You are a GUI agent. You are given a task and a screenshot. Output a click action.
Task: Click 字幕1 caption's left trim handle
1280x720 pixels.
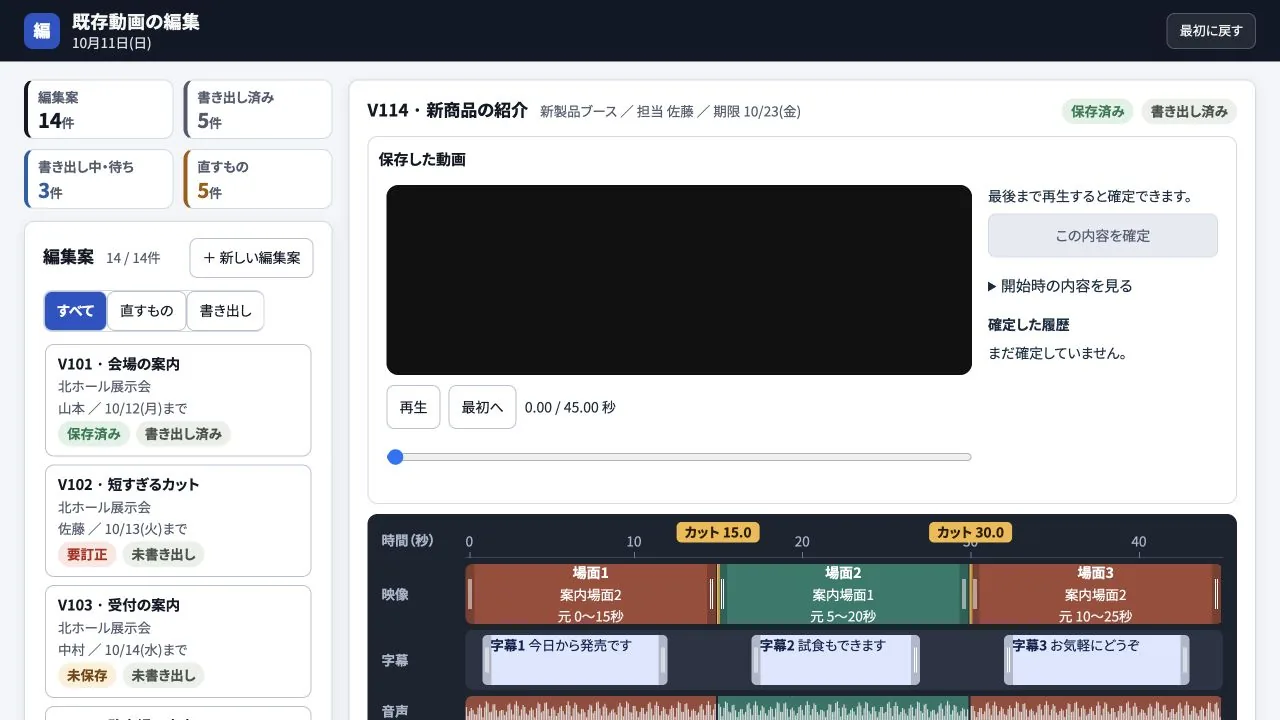click(488, 660)
